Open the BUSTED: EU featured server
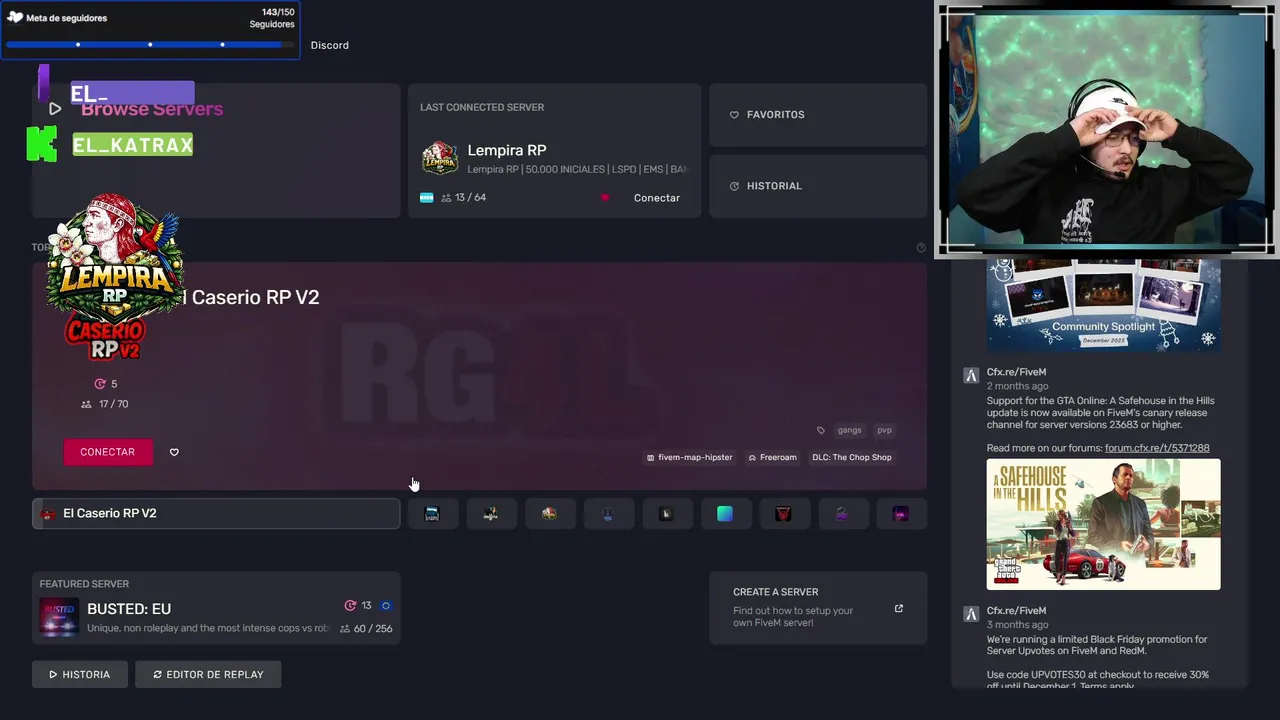Screen dimensions: 1280x720 [x=216, y=608]
